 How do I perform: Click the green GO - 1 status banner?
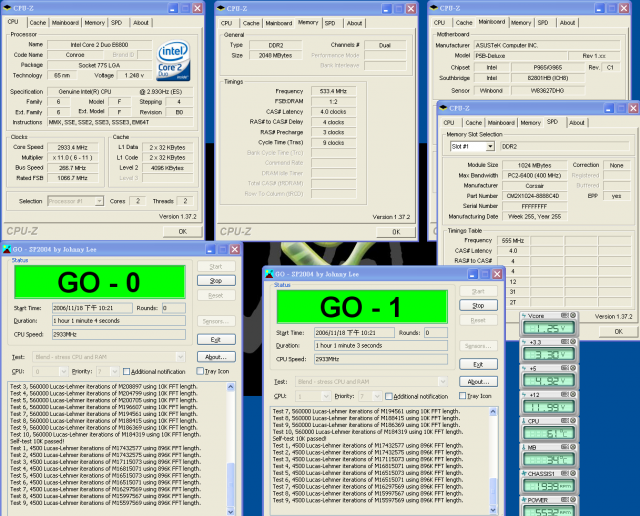point(362,307)
